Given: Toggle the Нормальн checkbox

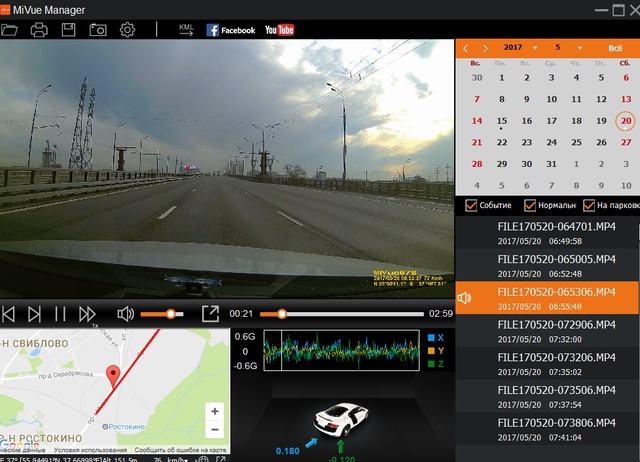Looking at the screenshot, I should [x=530, y=205].
